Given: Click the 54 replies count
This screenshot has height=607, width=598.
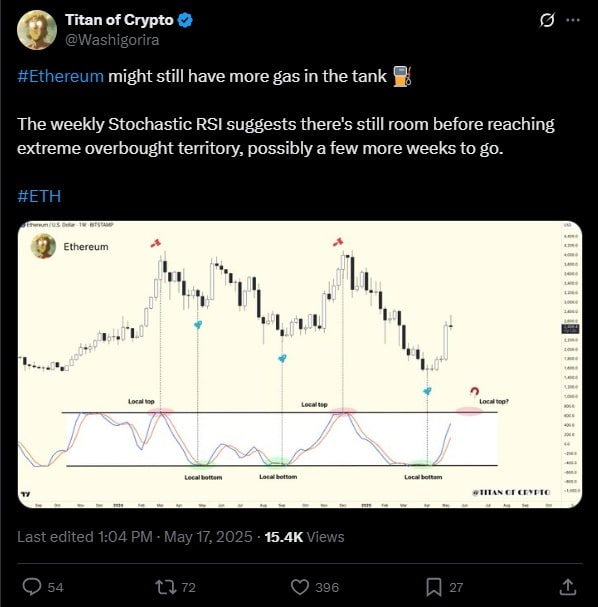Looking at the screenshot, I should point(55,587).
